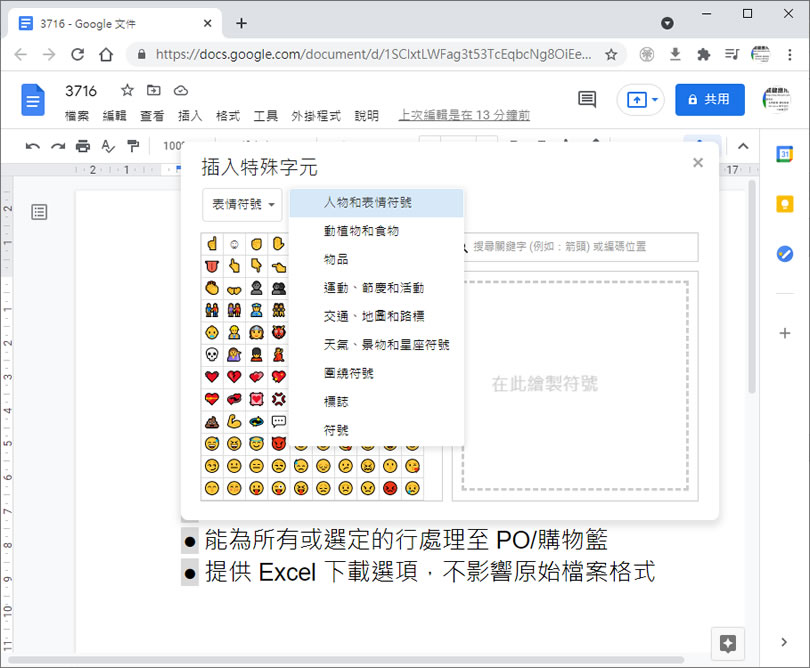Open Google Calendar in side panel
The image size is (810, 668).
coord(785,154)
